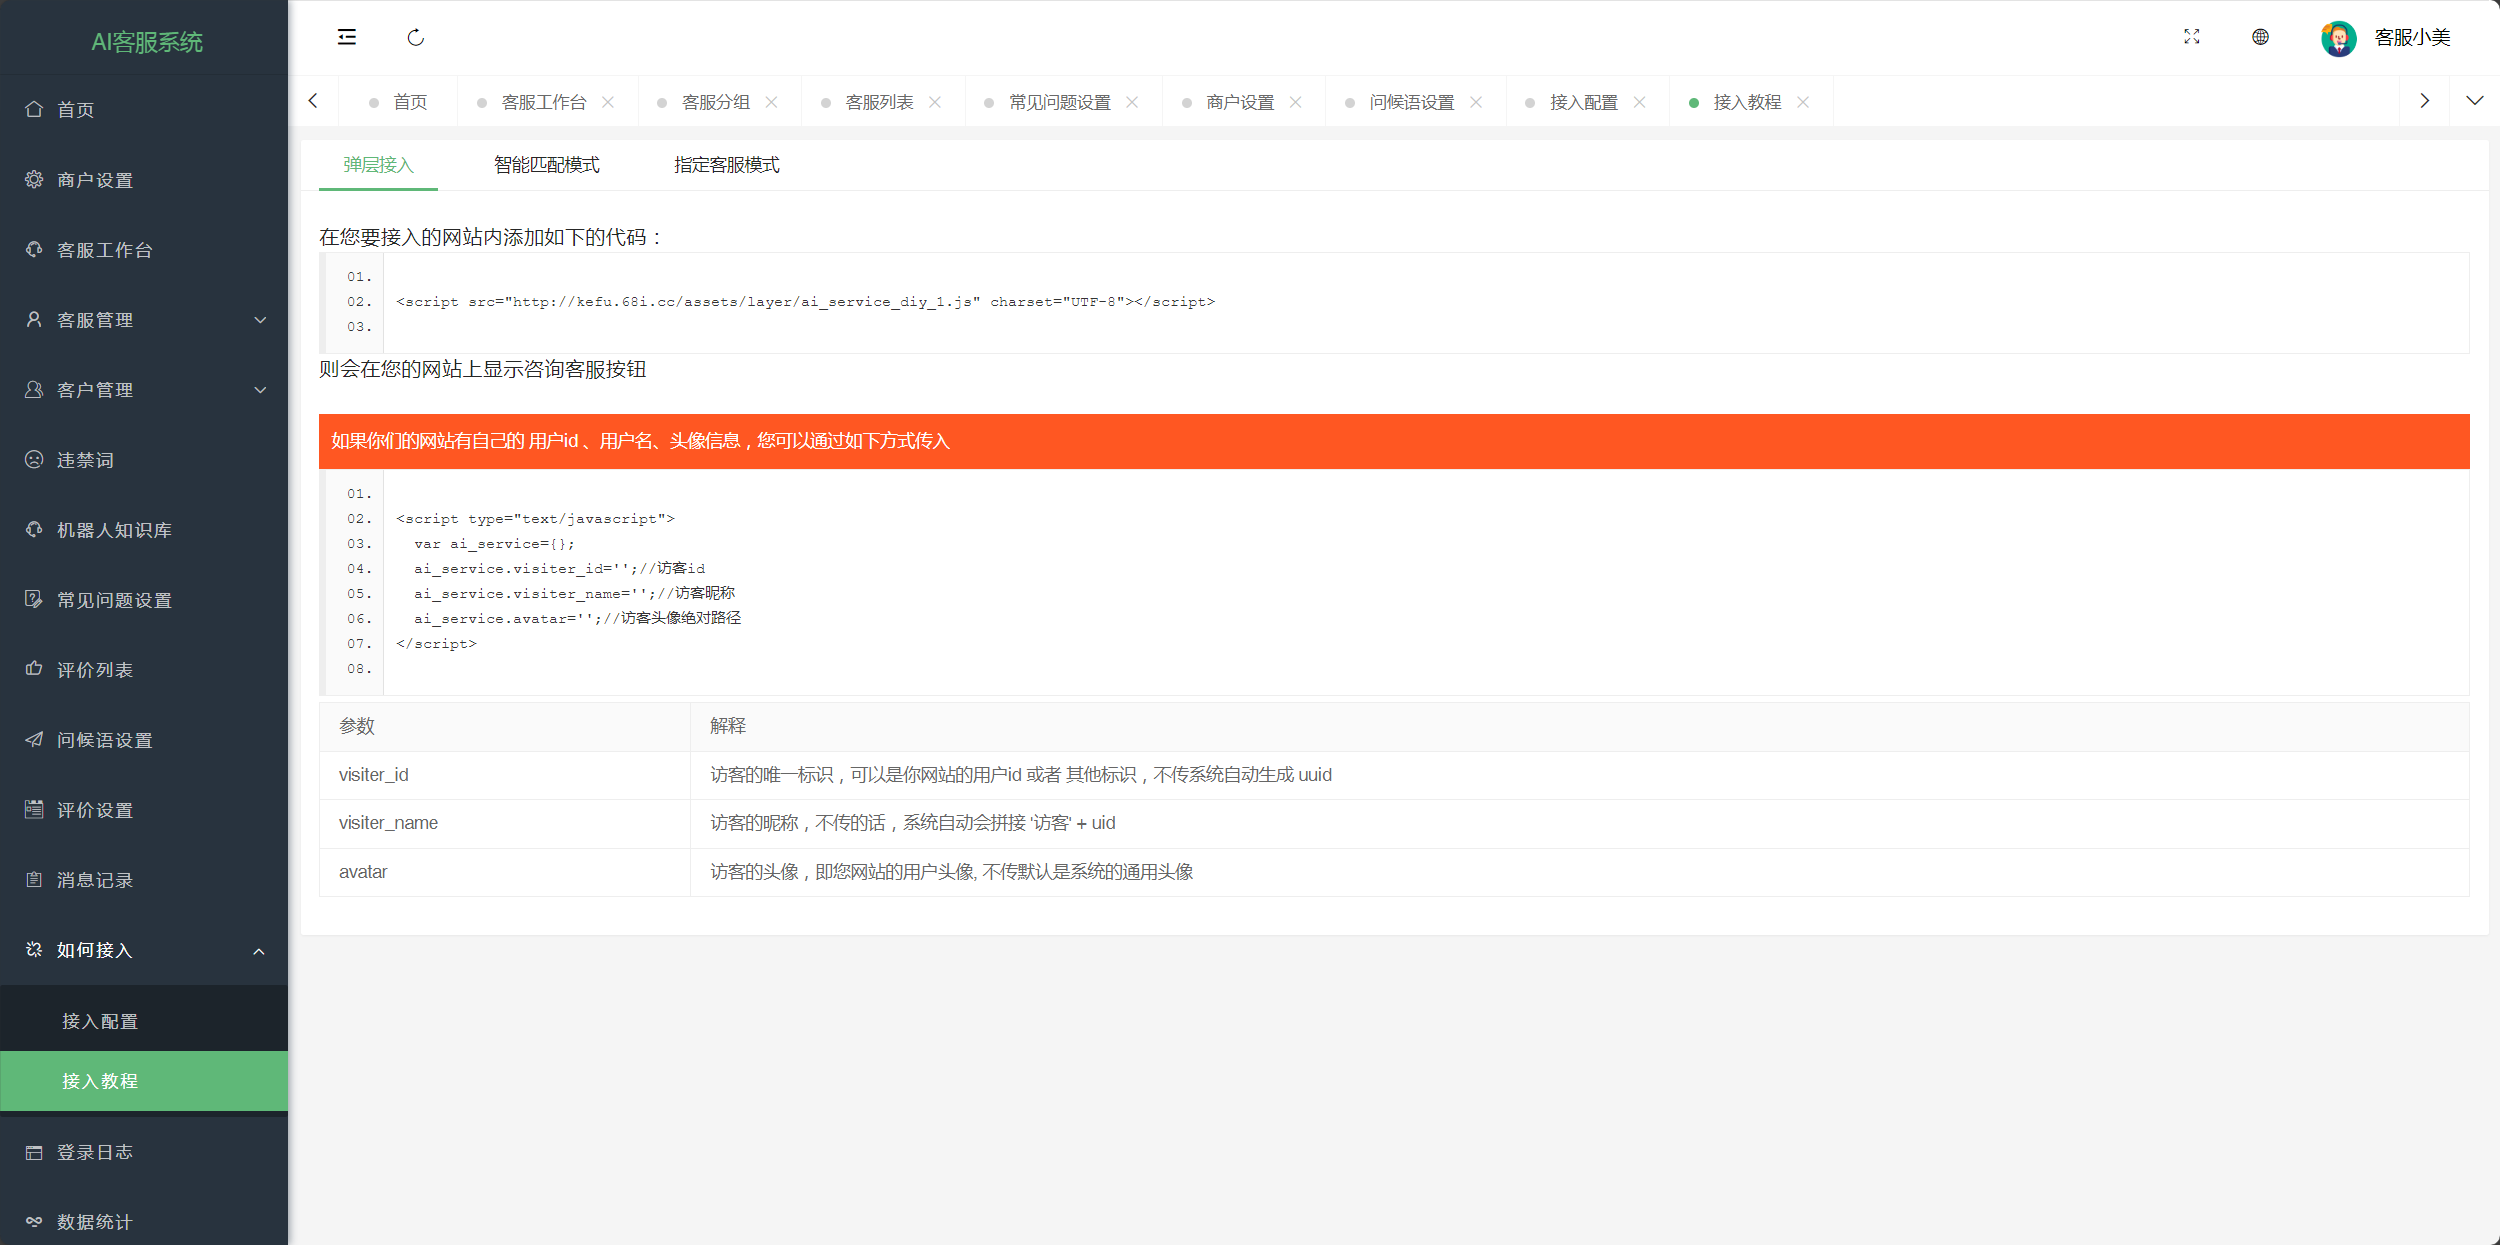Click the 问候语设置 paper plane icon

pos(34,739)
